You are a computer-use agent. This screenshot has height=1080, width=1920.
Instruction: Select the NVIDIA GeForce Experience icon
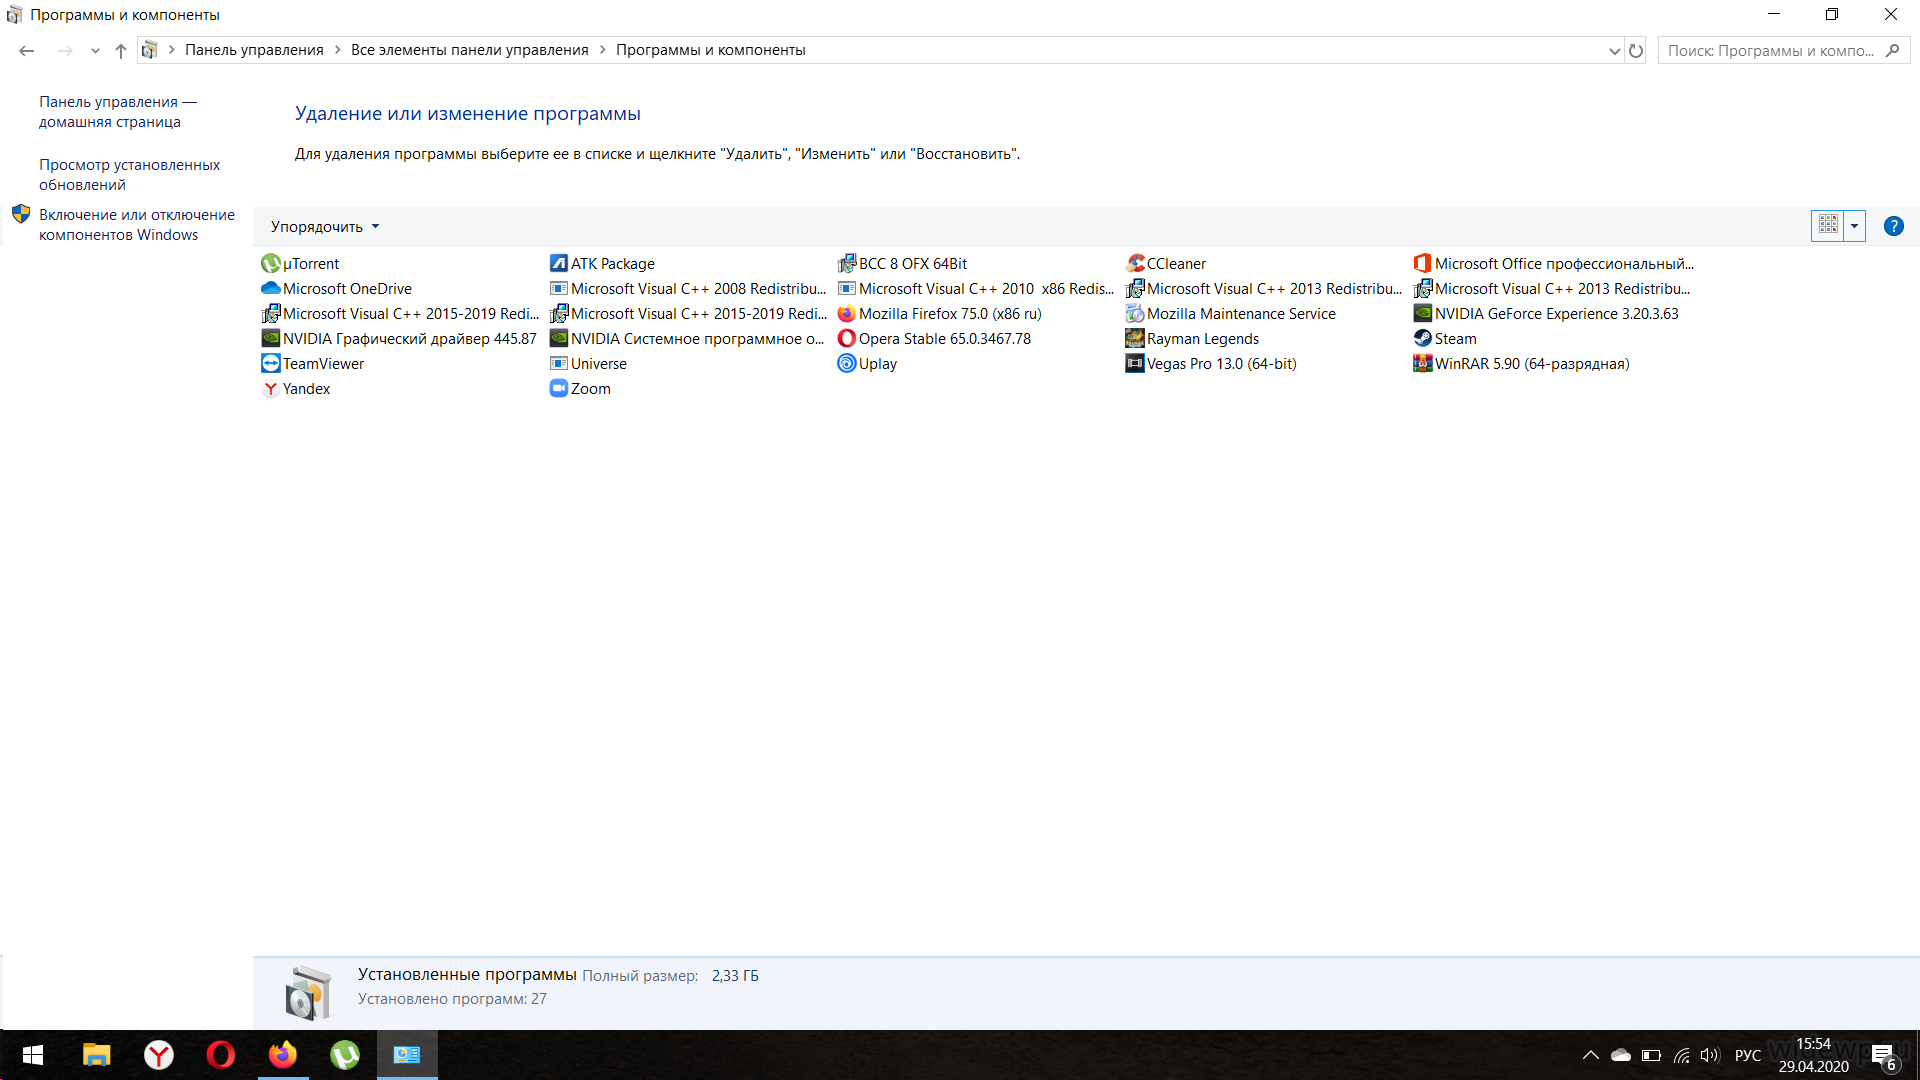click(1422, 314)
